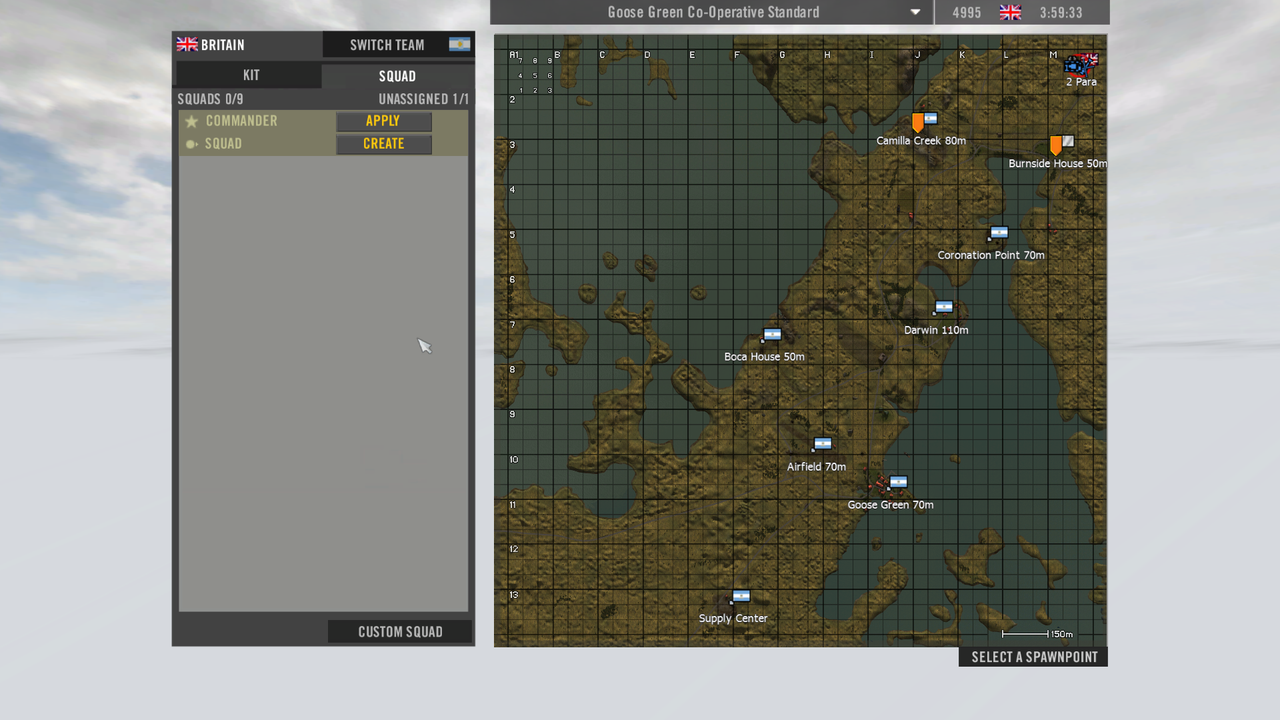The height and width of the screenshot is (720, 1280).
Task: Click the Darwin 110m label
Action: pyautogui.click(x=936, y=330)
